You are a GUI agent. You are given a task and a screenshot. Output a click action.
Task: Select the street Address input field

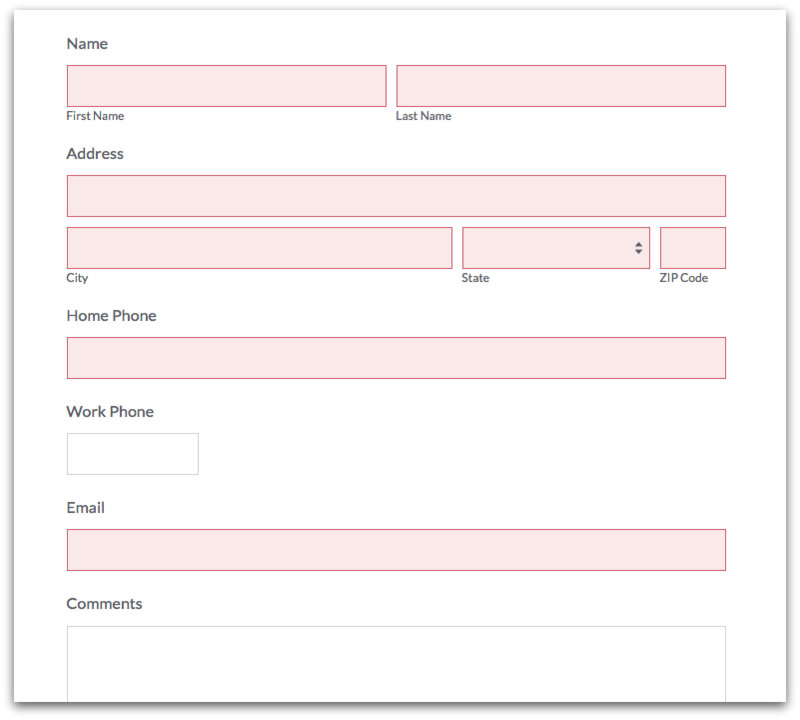point(396,196)
